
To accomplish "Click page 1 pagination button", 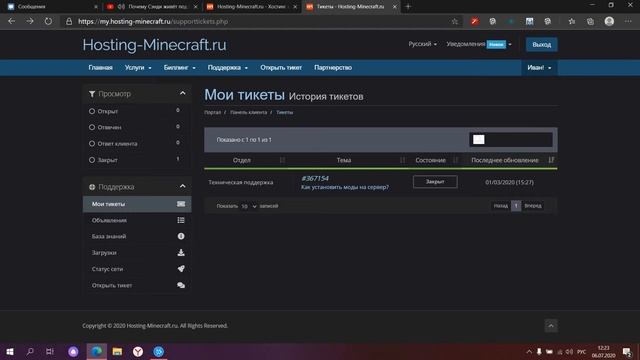I will (516, 206).
